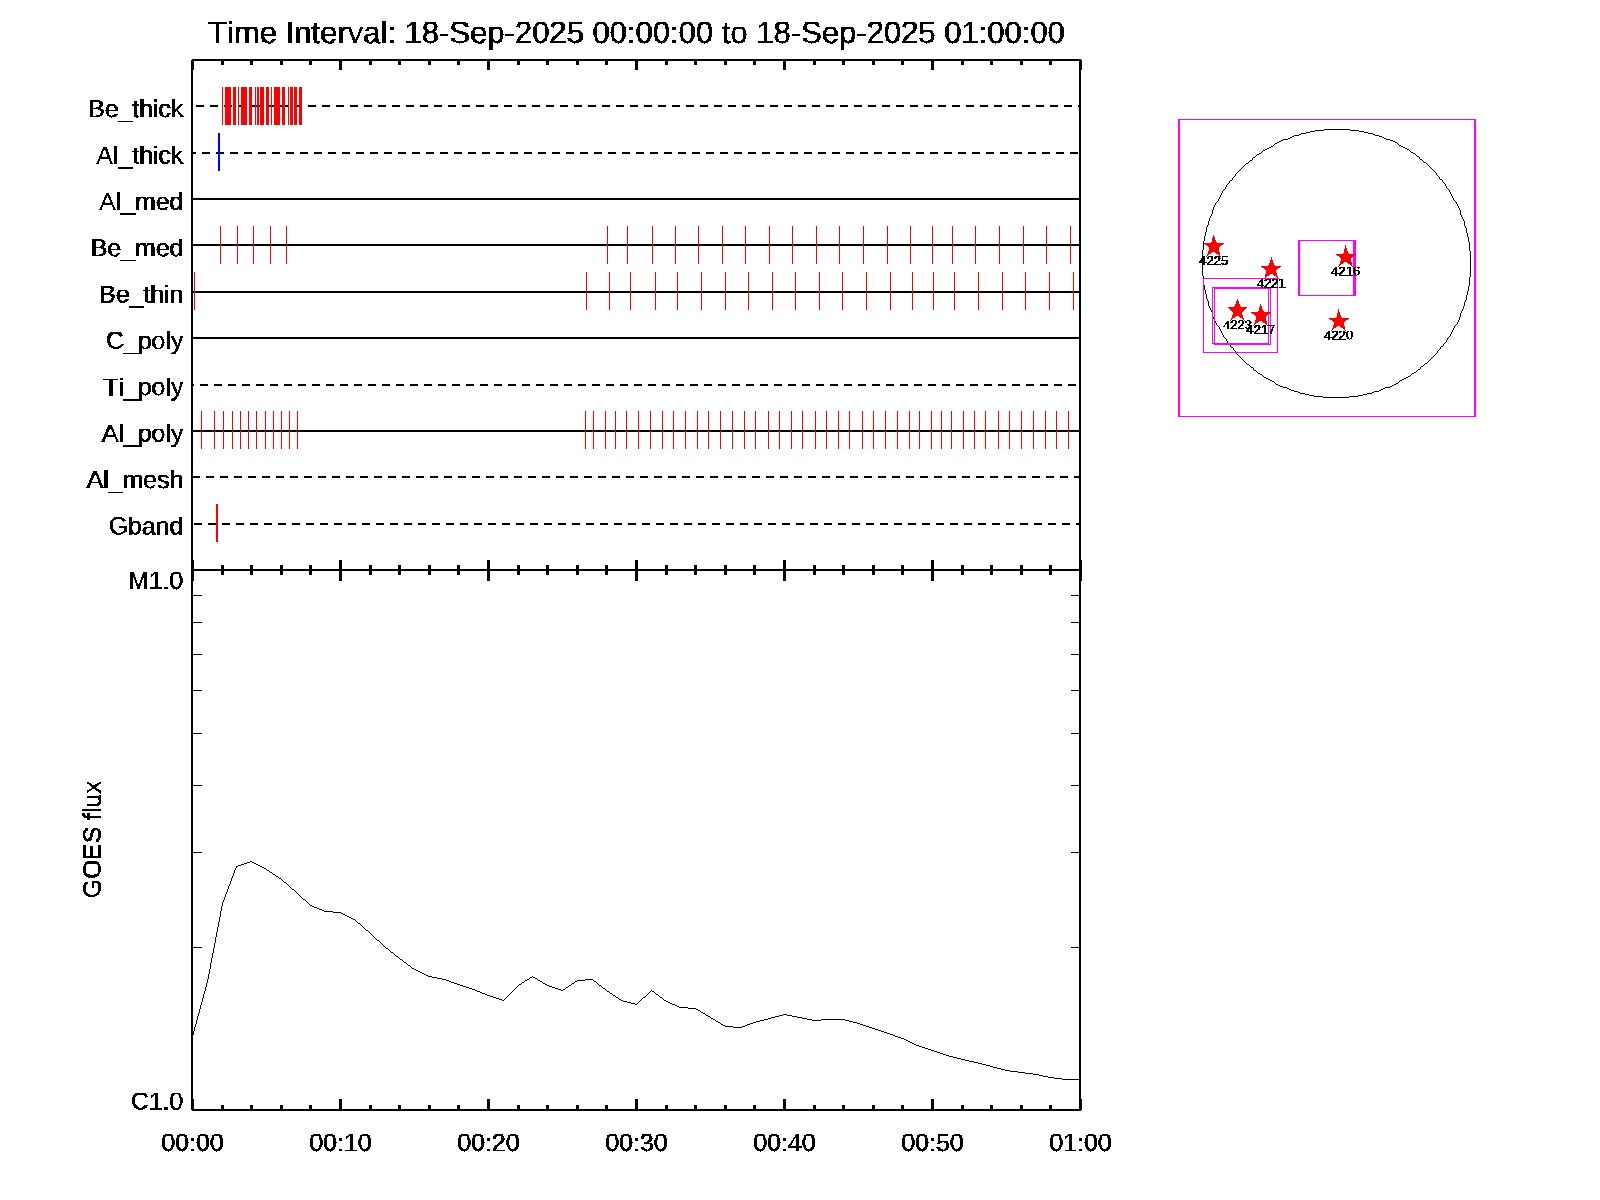Click the red Gband exposure marker

(x=217, y=524)
